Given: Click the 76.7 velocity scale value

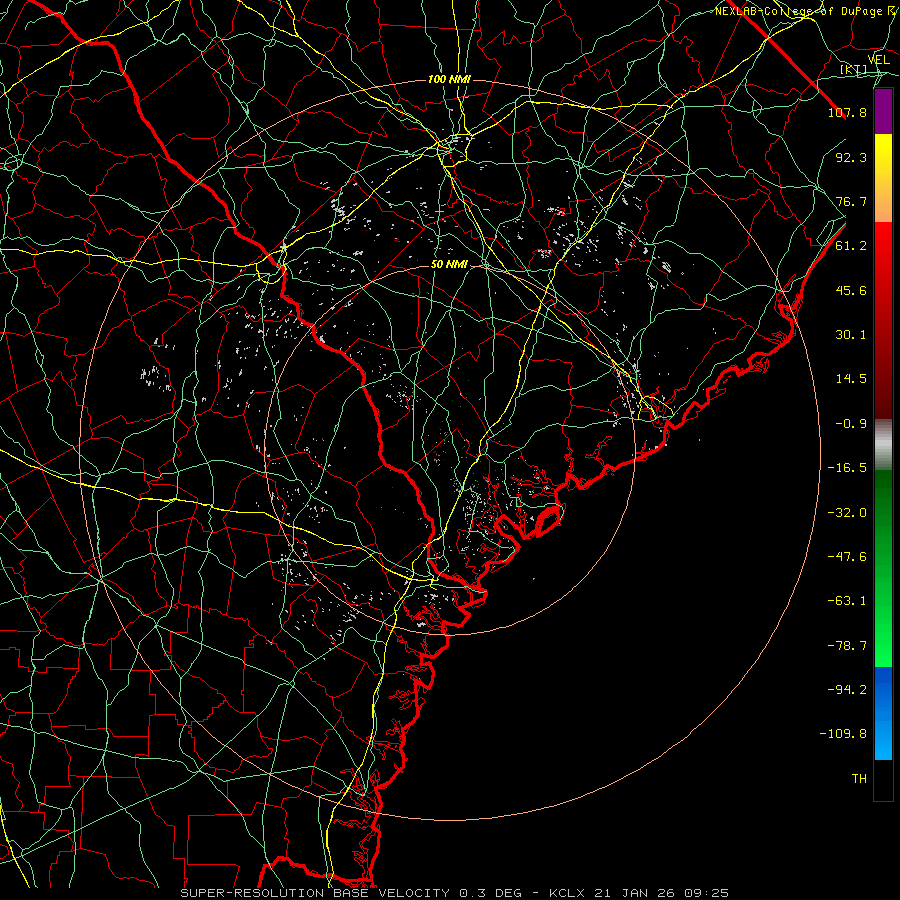Looking at the screenshot, I should click(x=851, y=201).
